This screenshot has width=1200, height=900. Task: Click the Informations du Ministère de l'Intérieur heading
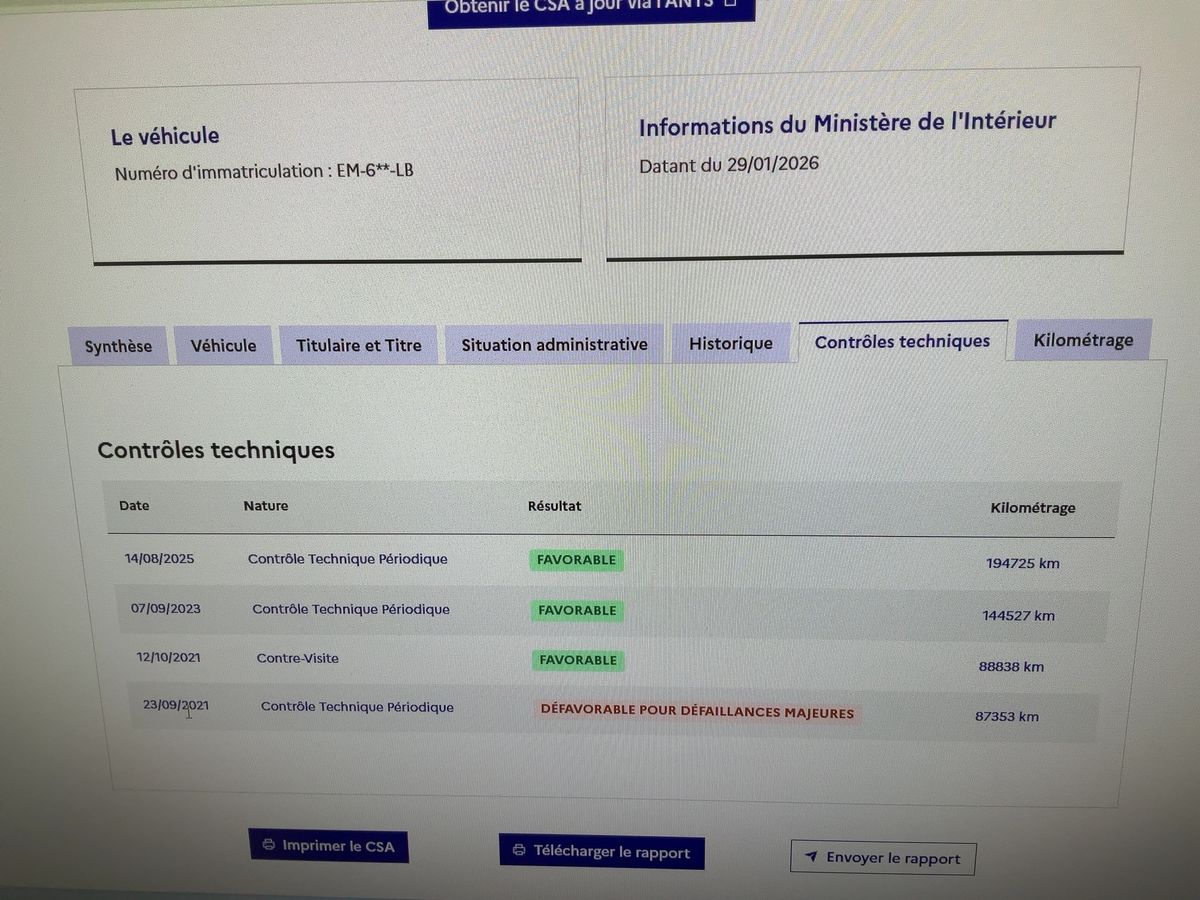pos(847,124)
